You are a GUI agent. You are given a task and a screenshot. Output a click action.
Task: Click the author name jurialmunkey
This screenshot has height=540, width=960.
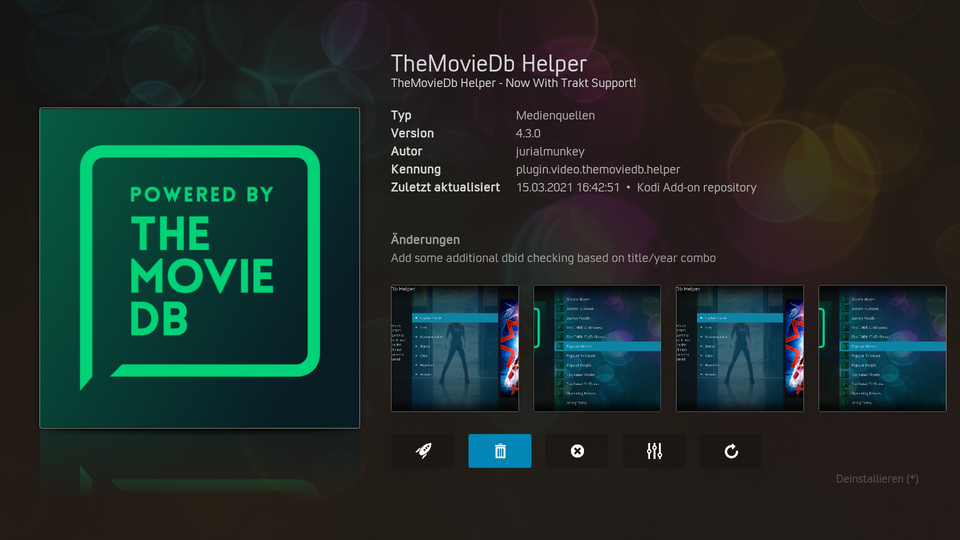coord(550,152)
